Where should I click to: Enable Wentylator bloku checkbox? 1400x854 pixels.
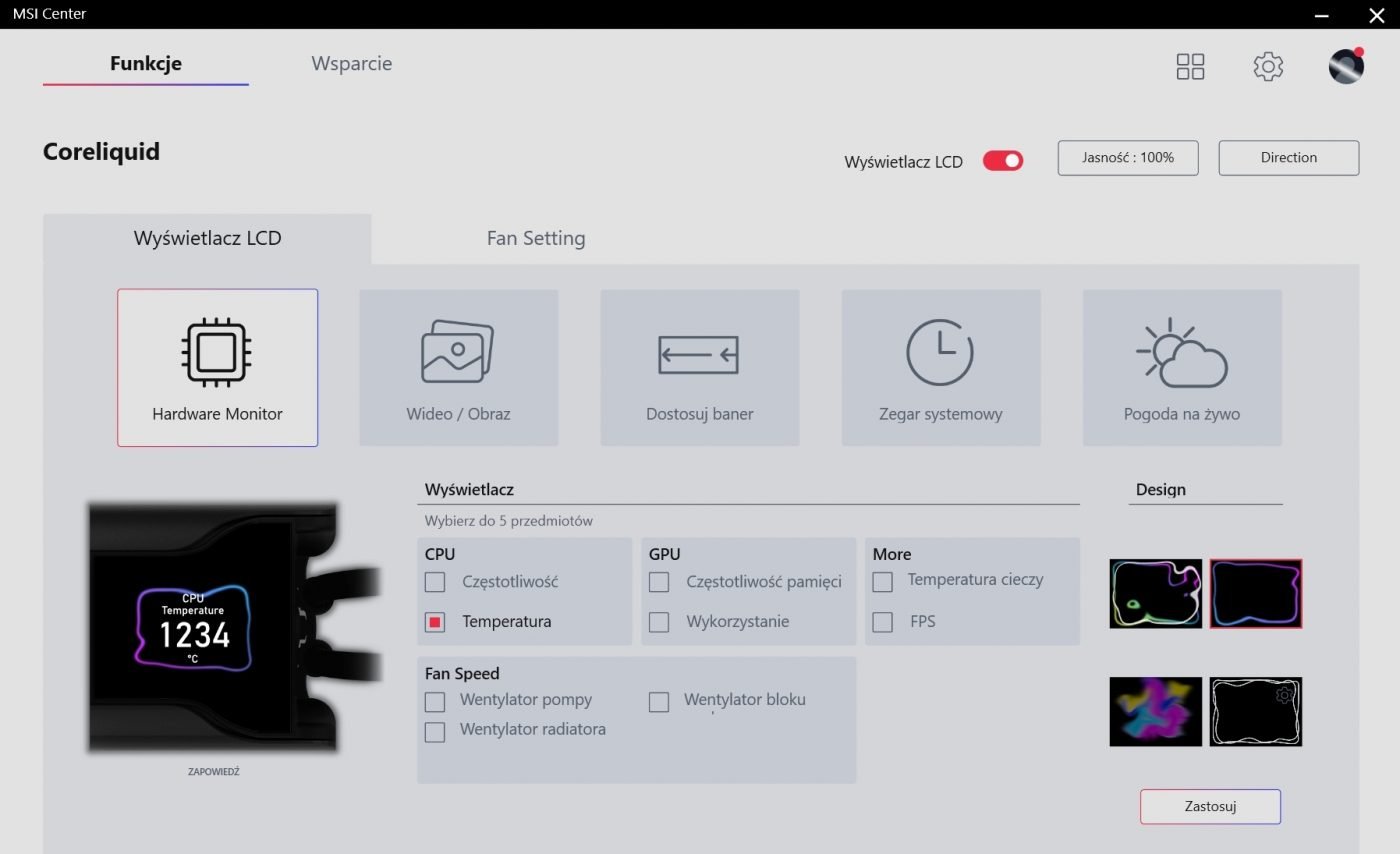coord(658,701)
